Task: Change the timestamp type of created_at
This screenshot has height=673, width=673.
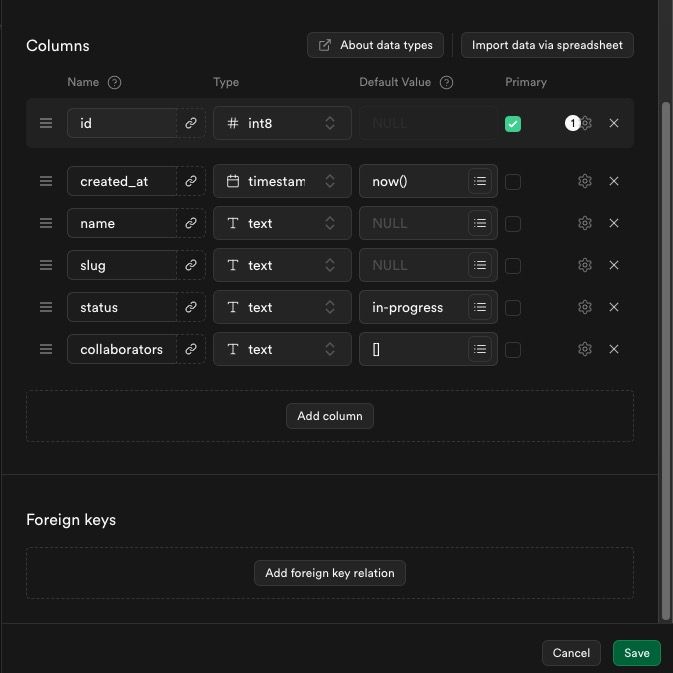Action: click(x=282, y=181)
